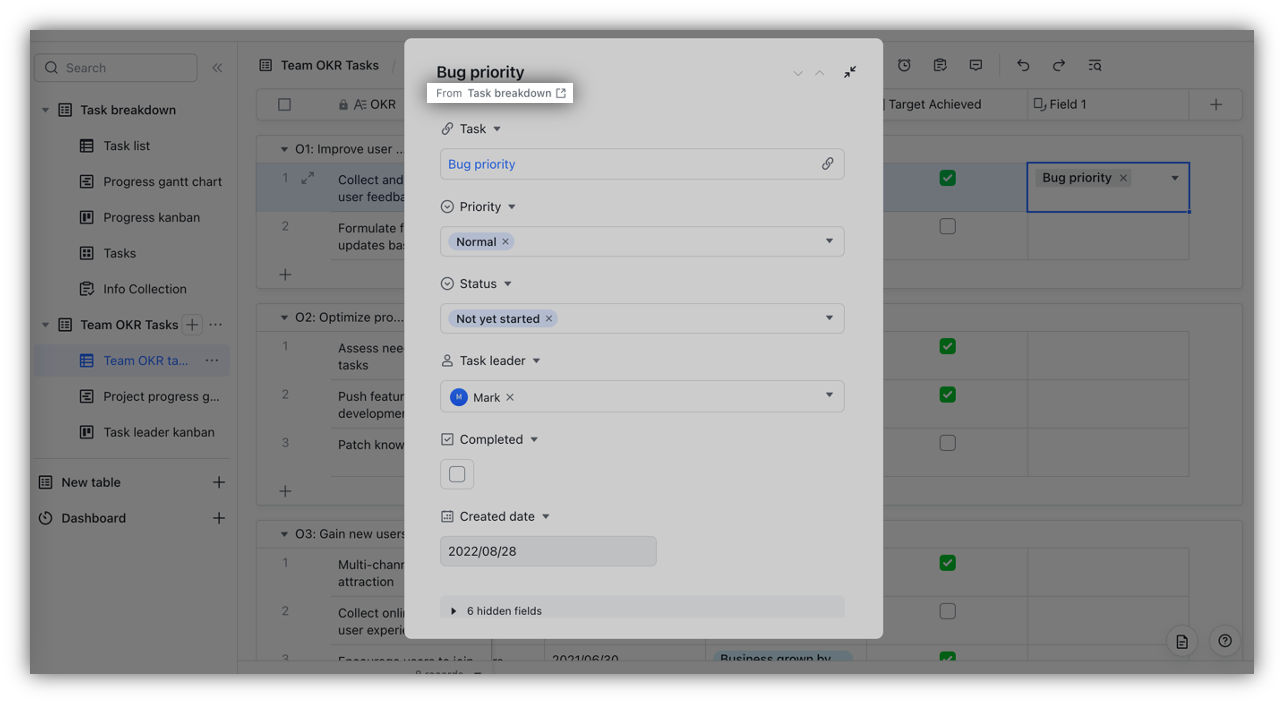Add a new field column
The image size is (1284, 704).
[1216, 104]
